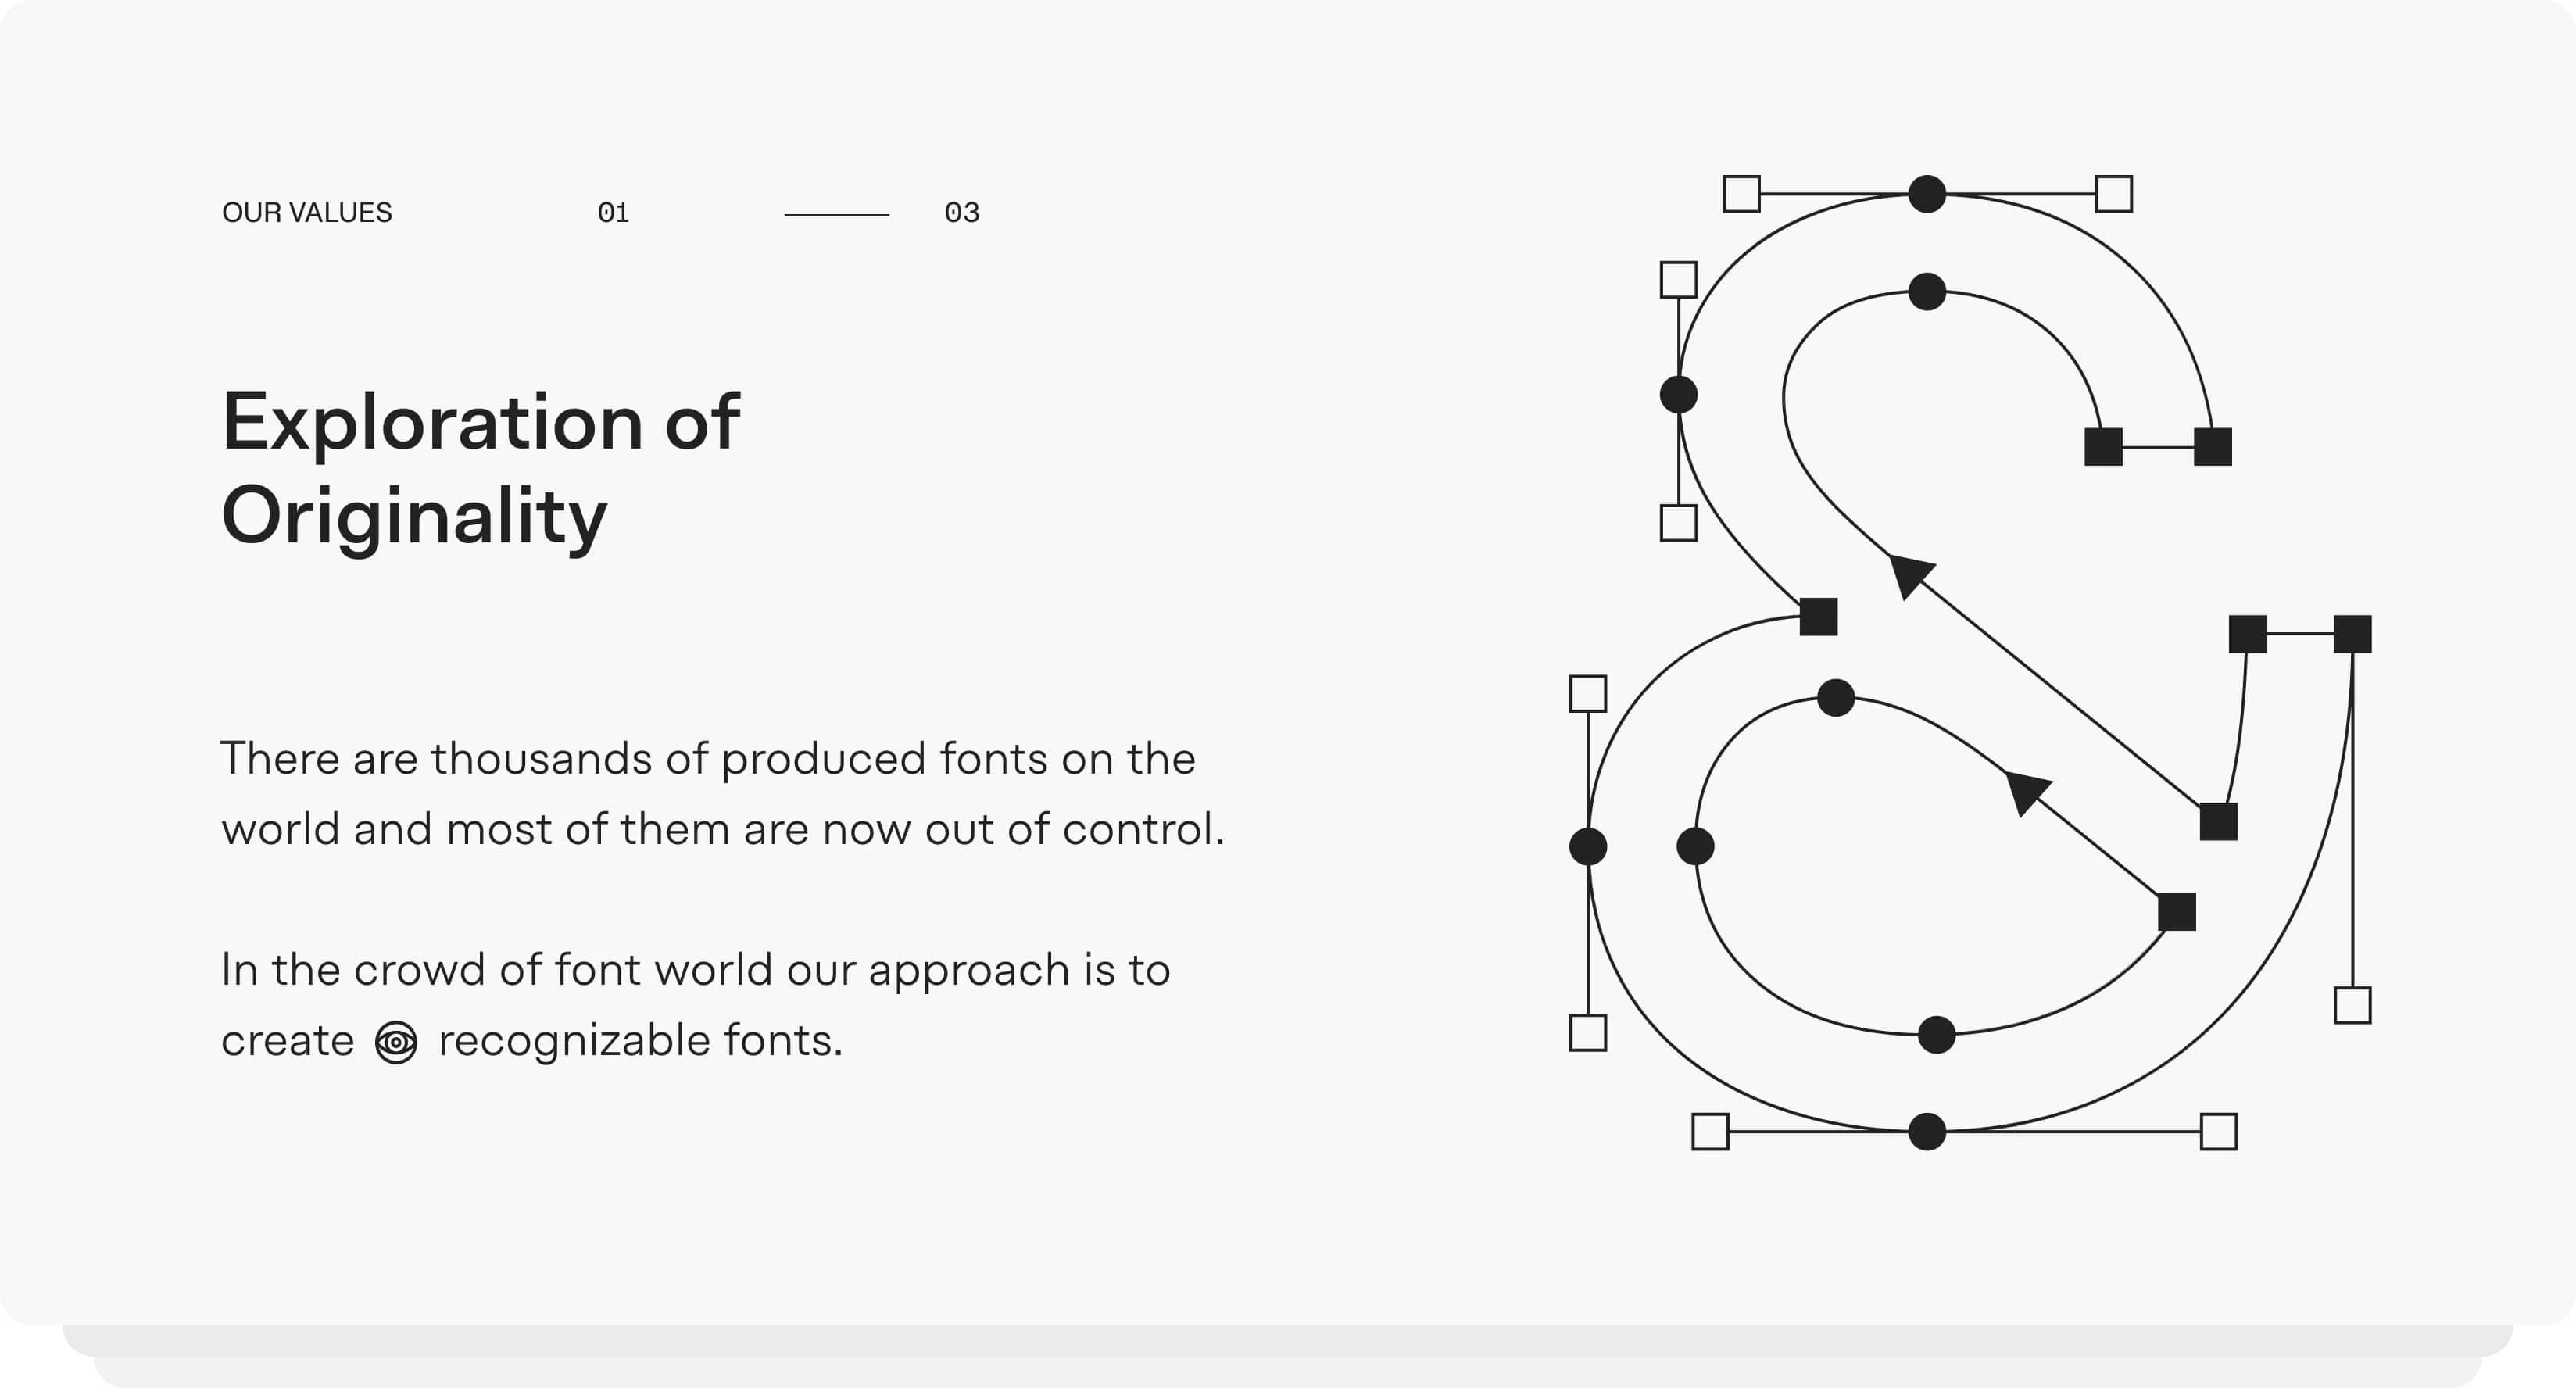
Task: Click the progress line between 01 and 03
Action: coord(836,214)
